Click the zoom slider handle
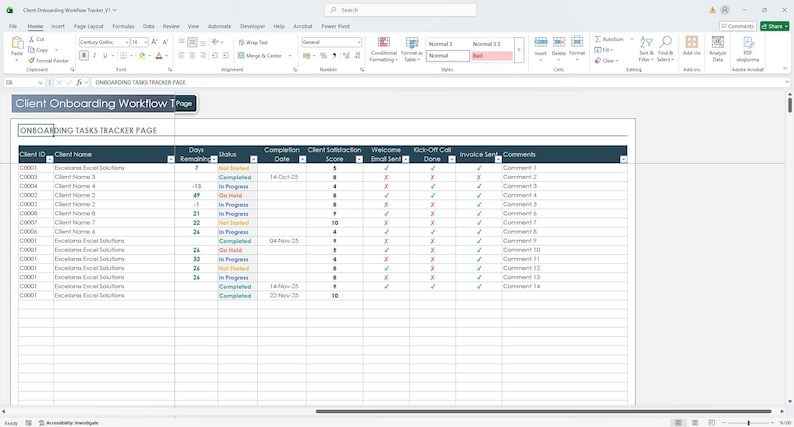The image size is (794, 427). click(748, 422)
